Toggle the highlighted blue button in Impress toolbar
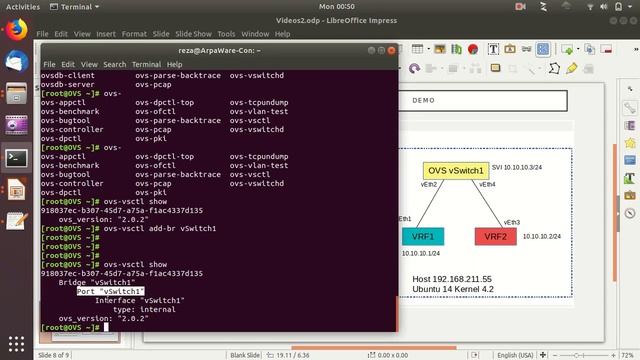The image size is (640, 360). point(543,49)
